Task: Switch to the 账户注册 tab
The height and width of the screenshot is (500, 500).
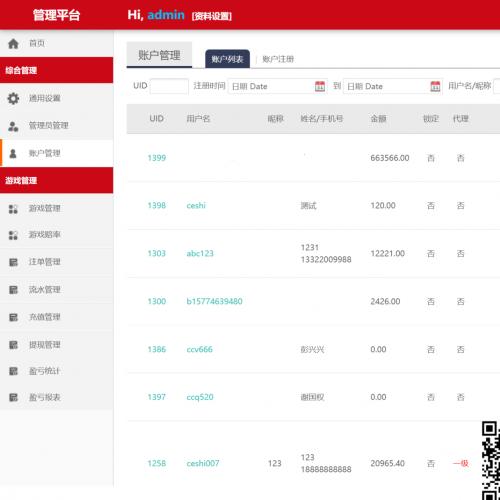Action: [x=278, y=59]
